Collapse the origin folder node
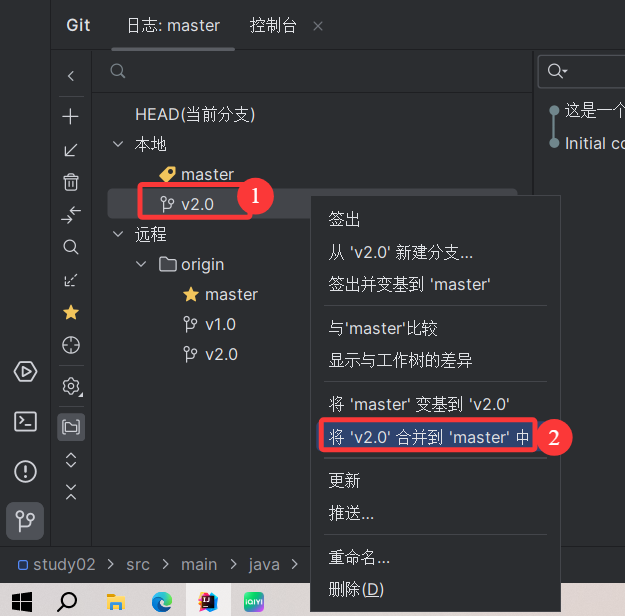625x616 pixels. pyautogui.click(x=141, y=264)
